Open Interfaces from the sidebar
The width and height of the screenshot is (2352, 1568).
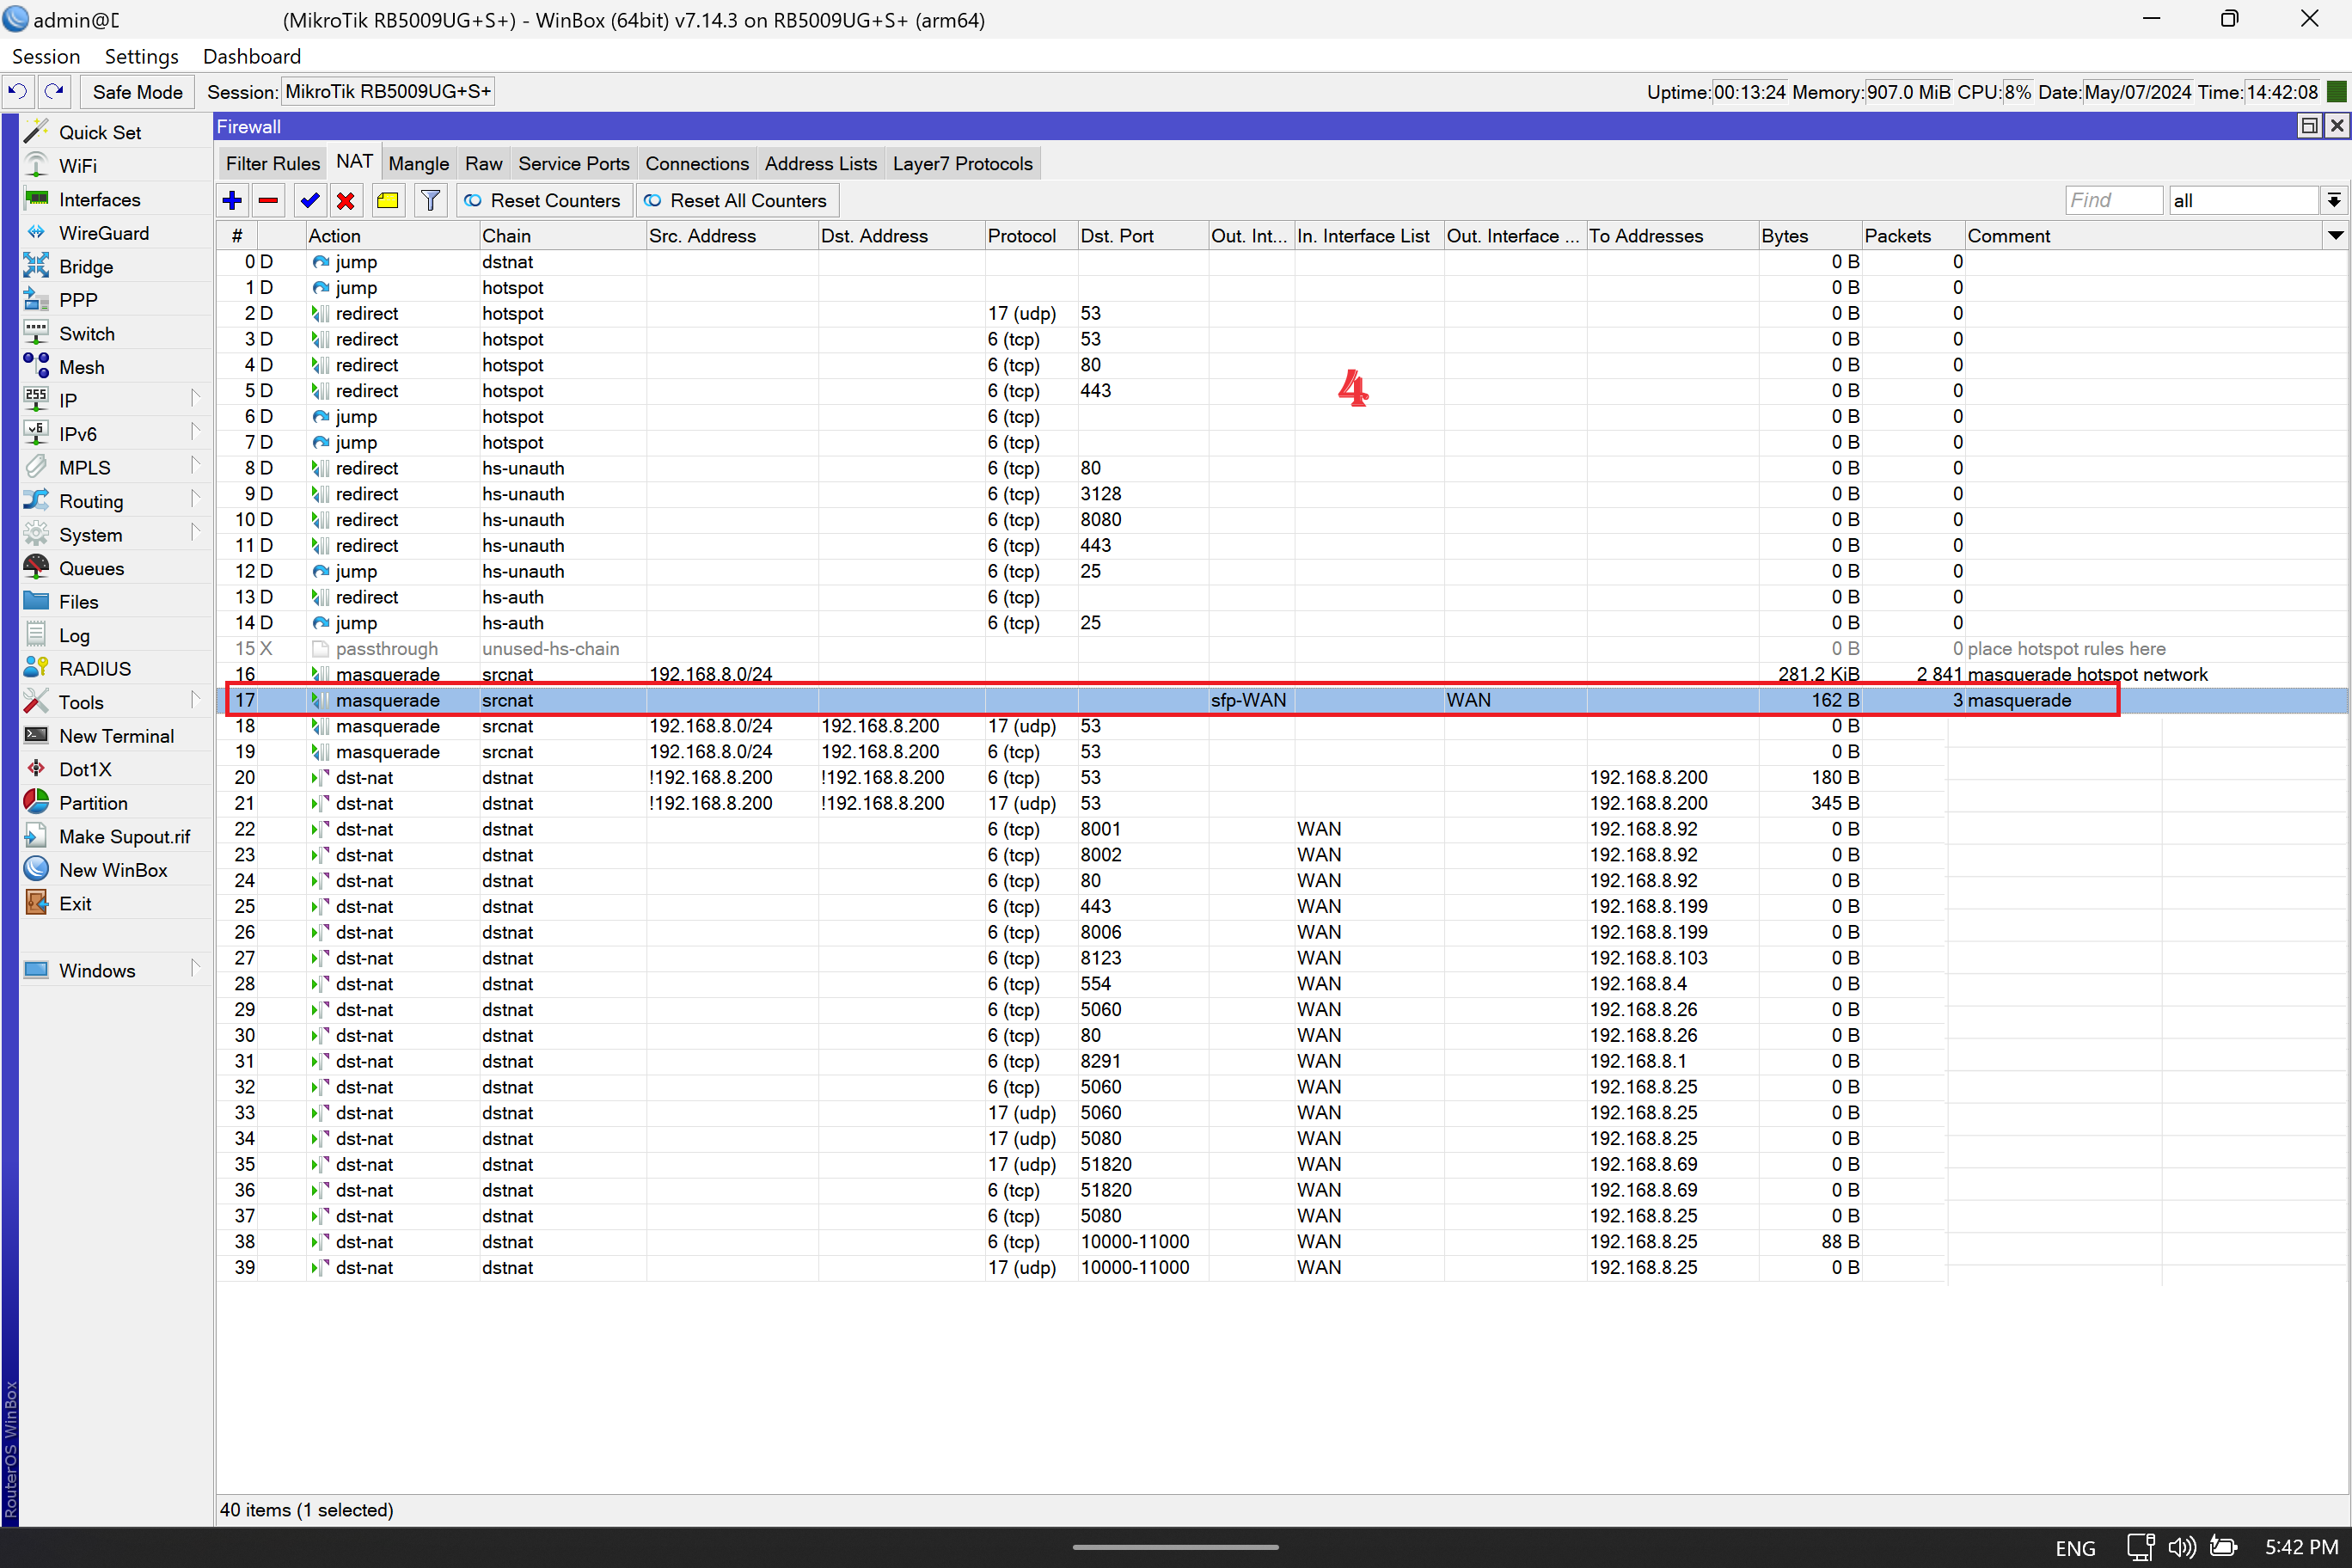pos(99,199)
